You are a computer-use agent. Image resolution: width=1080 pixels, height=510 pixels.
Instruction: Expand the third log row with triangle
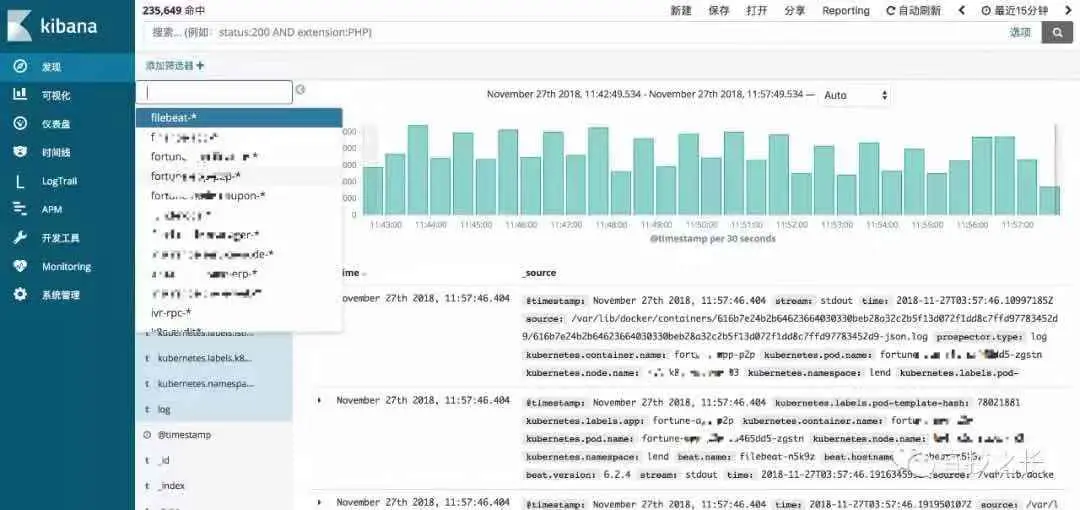click(x=318, y=502)
